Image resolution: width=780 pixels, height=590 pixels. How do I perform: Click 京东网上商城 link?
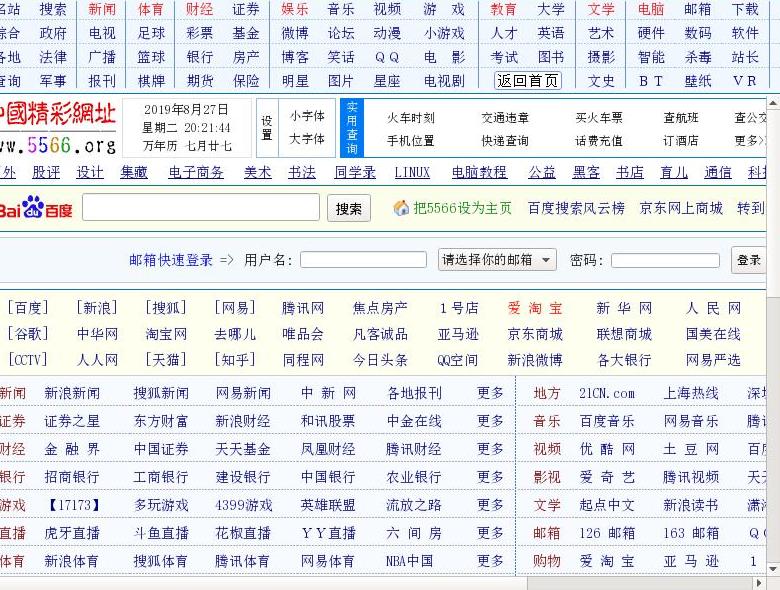(681, 208)
